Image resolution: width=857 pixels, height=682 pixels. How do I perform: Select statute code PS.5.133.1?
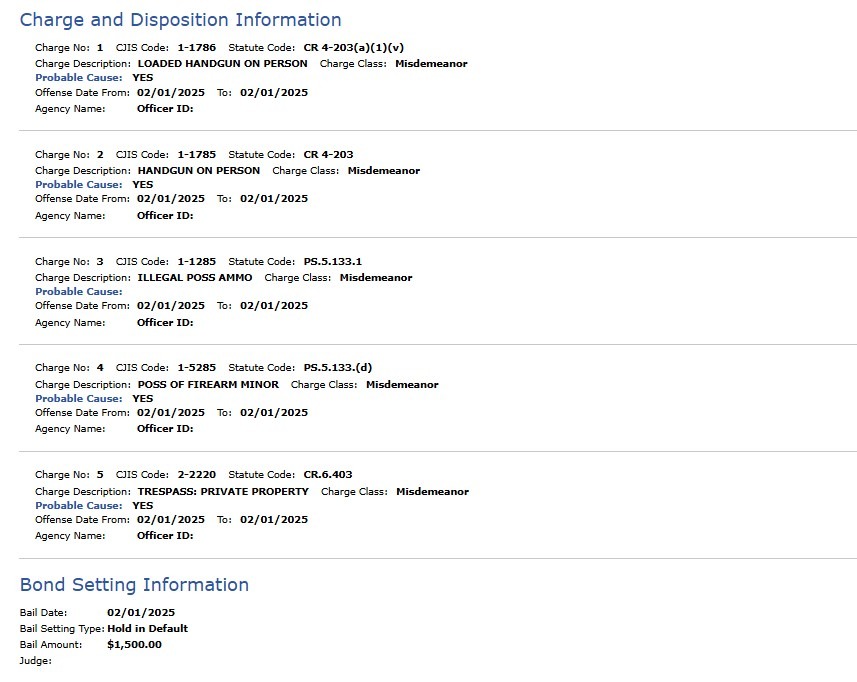(x=333, y=262)
